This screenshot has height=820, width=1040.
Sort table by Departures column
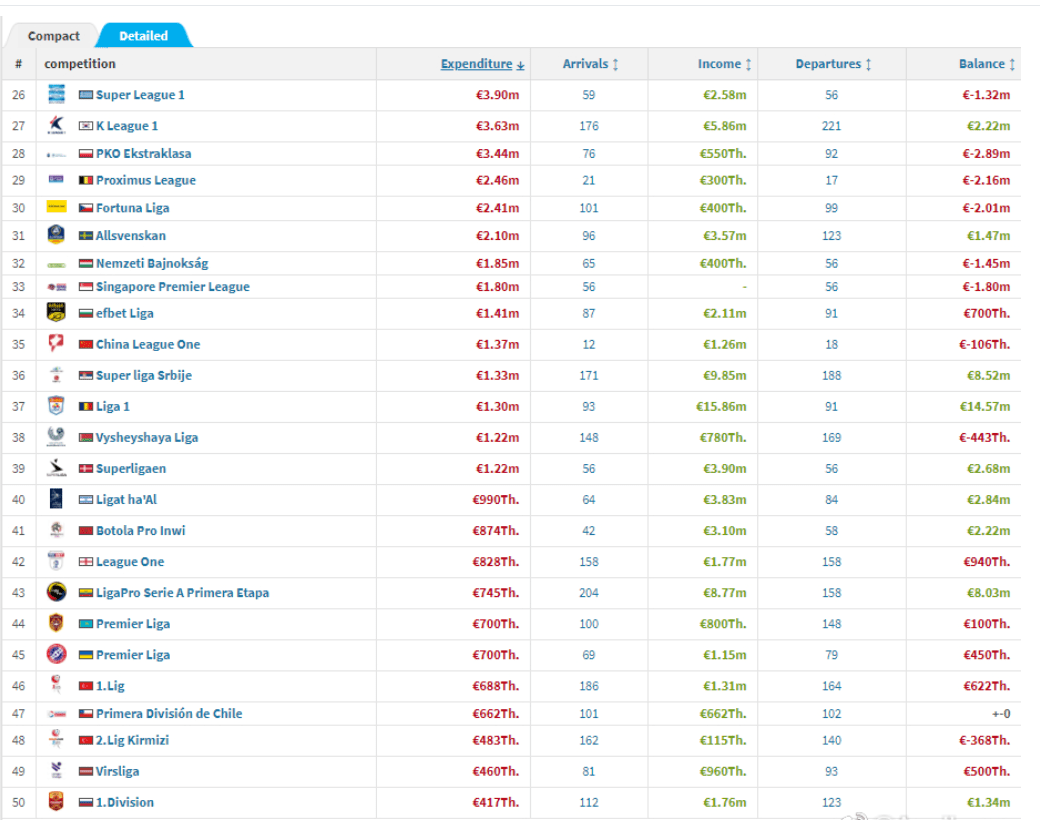click(833, 64)
